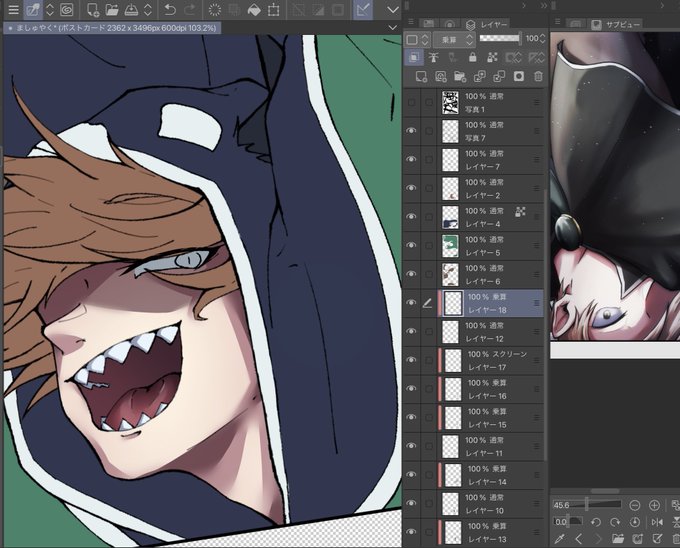Reset sub view rotation
The width and height of the screenshot is (680, 548).
634,522
